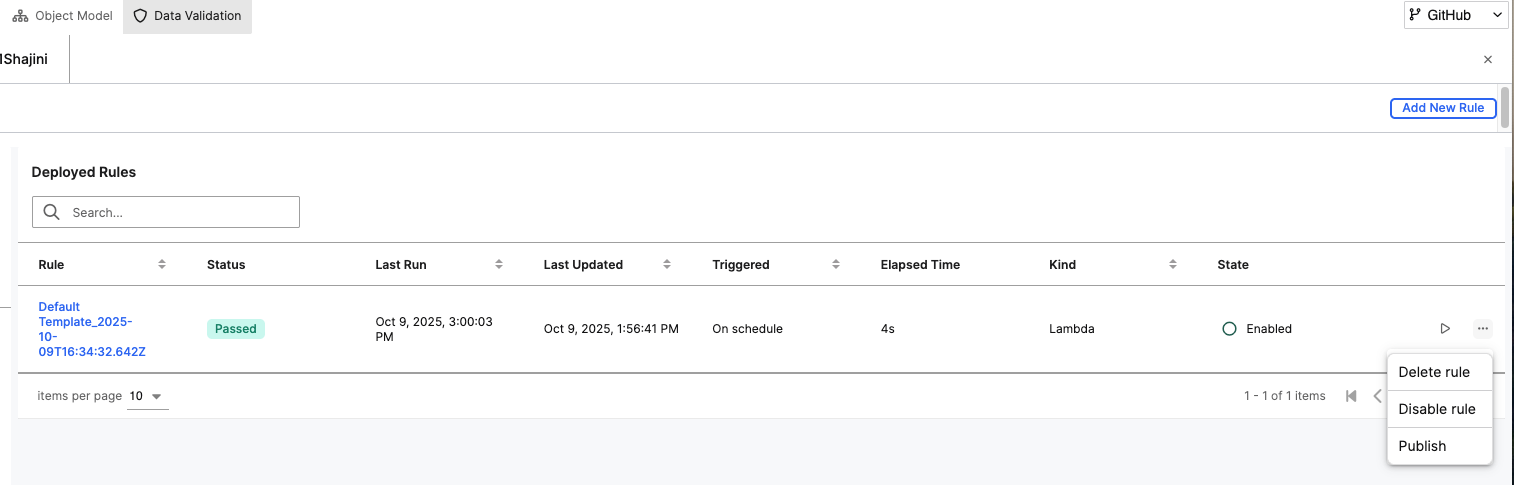Open the GitHub branch dropdown
1514x485 pixels.
pos(1455,15)
